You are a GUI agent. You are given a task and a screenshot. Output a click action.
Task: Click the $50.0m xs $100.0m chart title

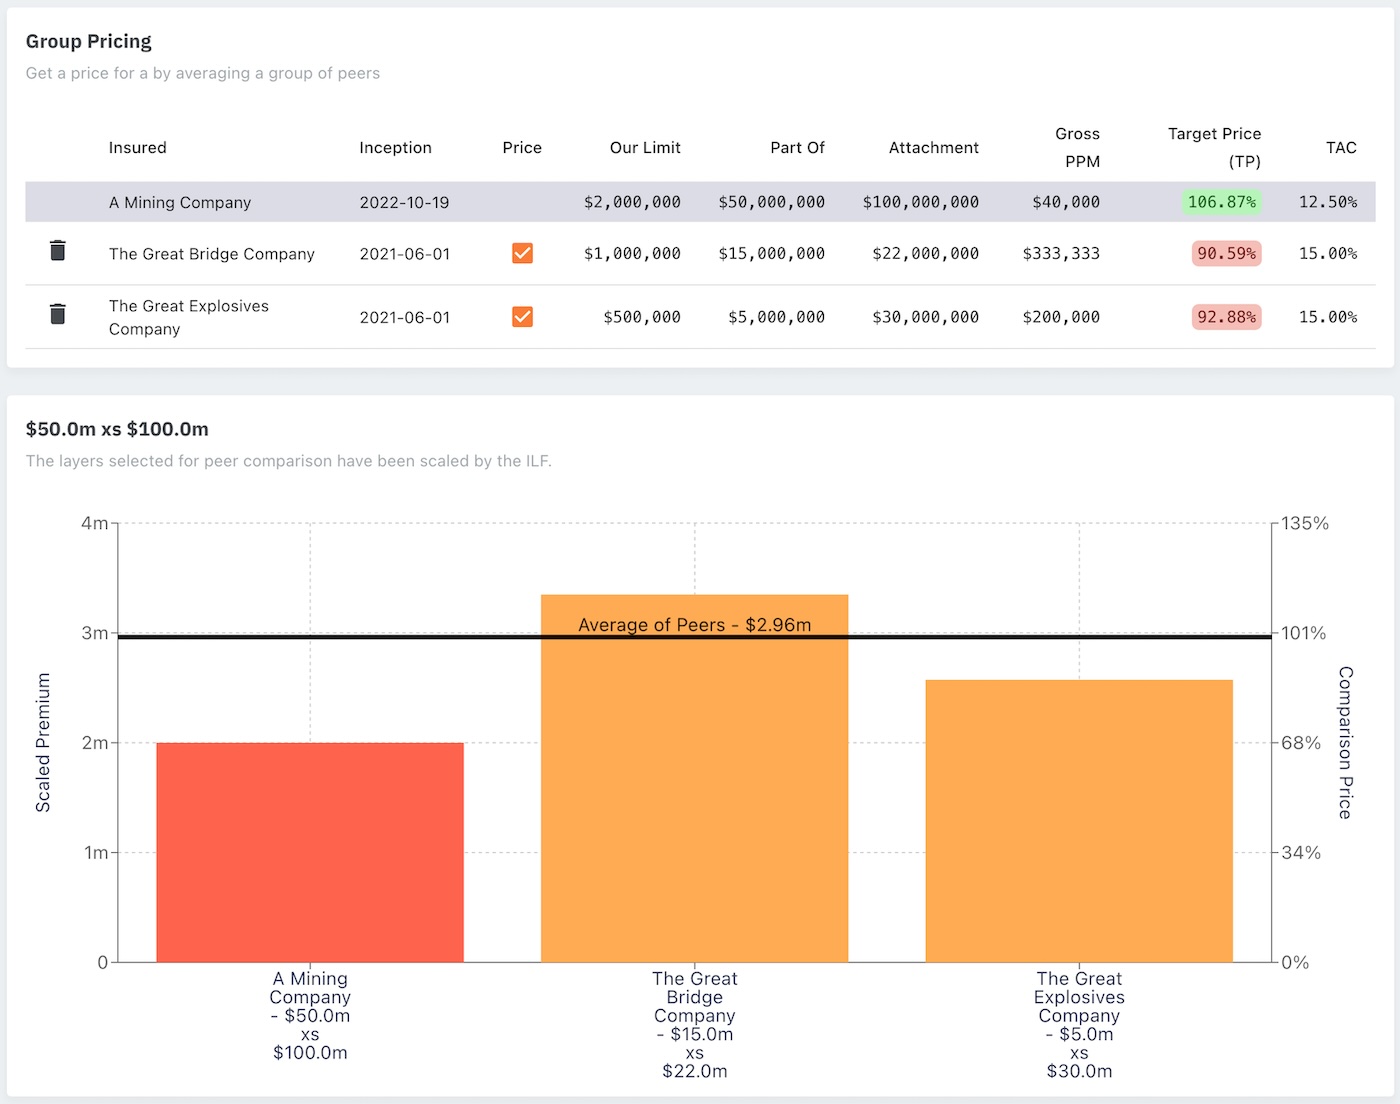[117, 429]
